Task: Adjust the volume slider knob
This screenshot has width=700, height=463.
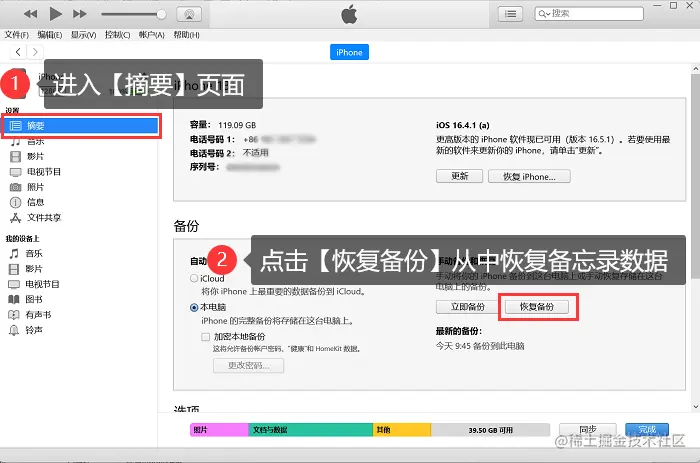Action: coord(161,14)
